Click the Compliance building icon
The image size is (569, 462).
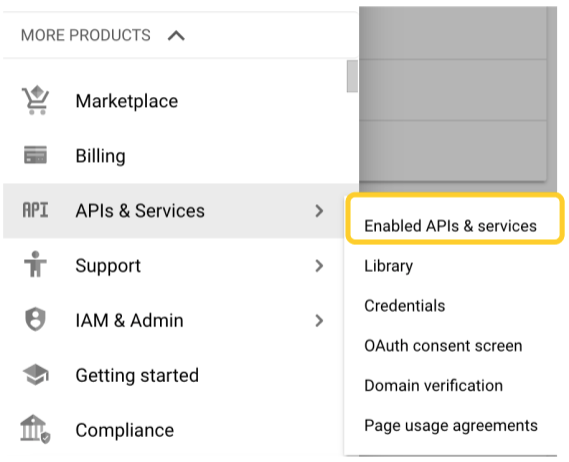pos(35,429)
